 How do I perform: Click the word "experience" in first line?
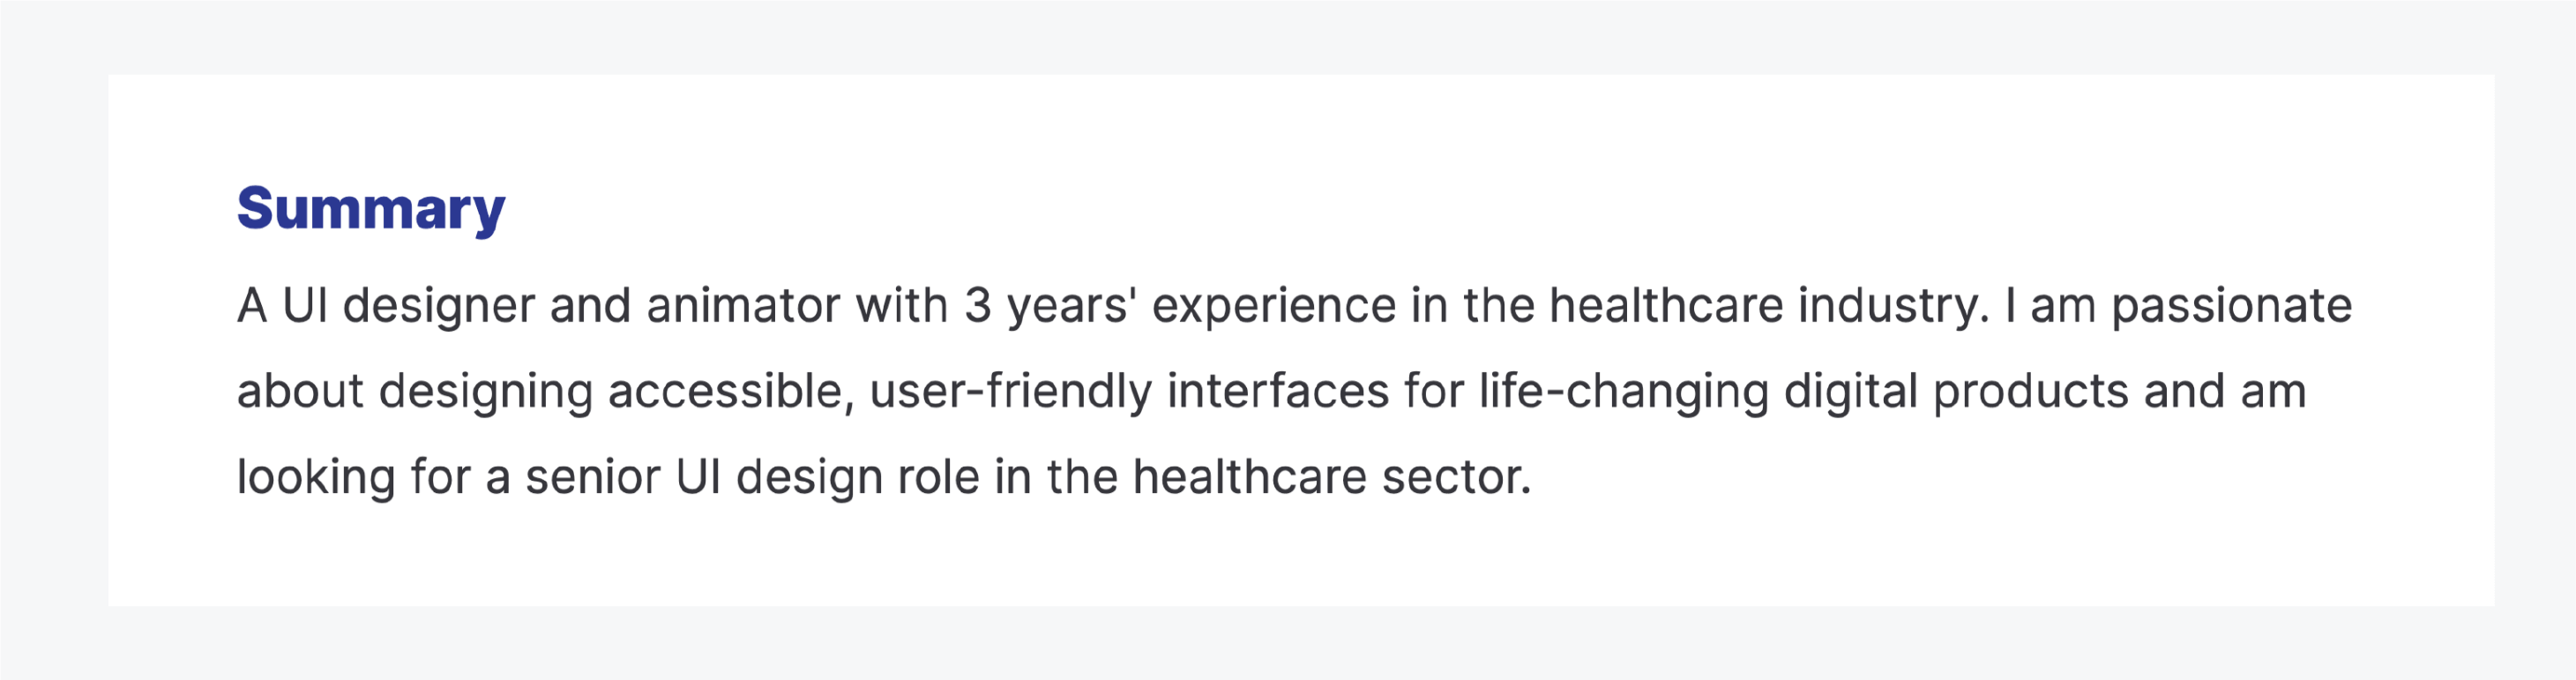[x=1273, y=305]
